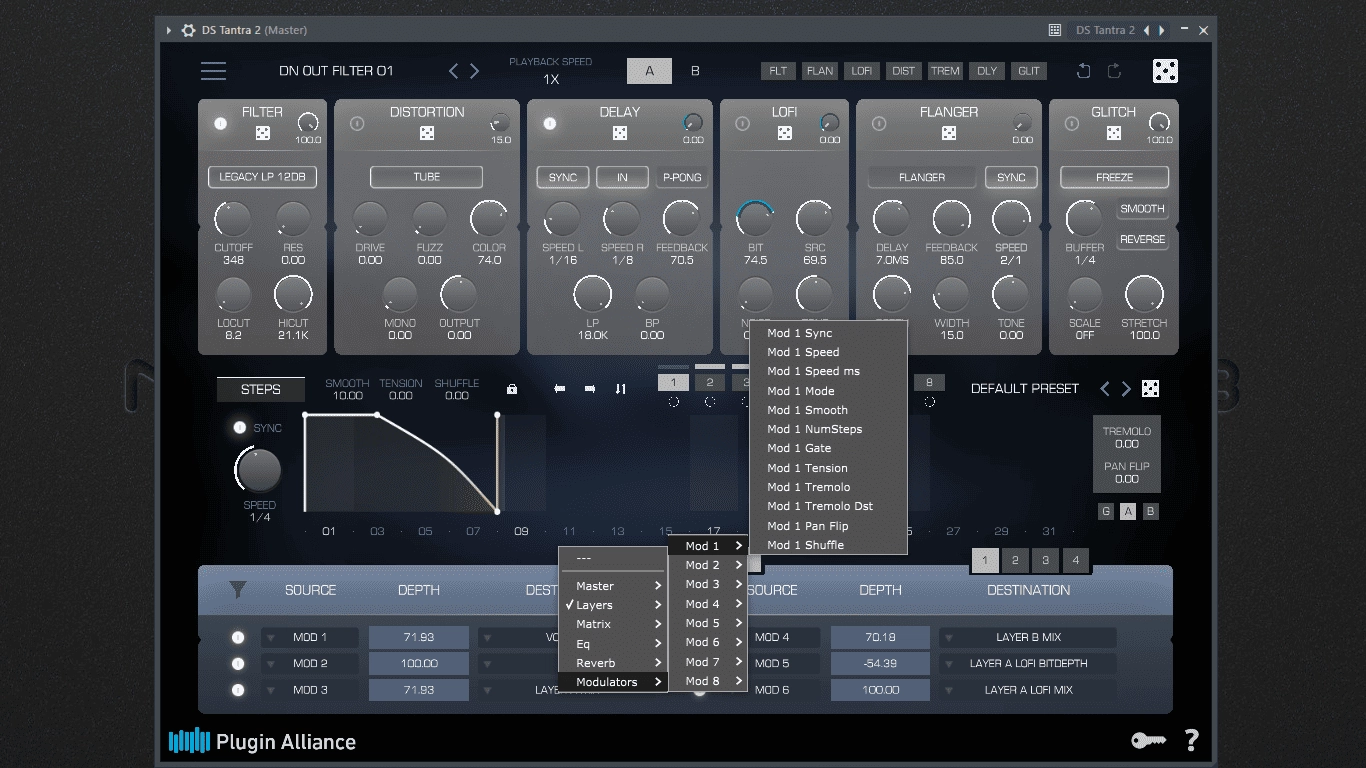Click the lock icon in modulator section

point(512,389)
